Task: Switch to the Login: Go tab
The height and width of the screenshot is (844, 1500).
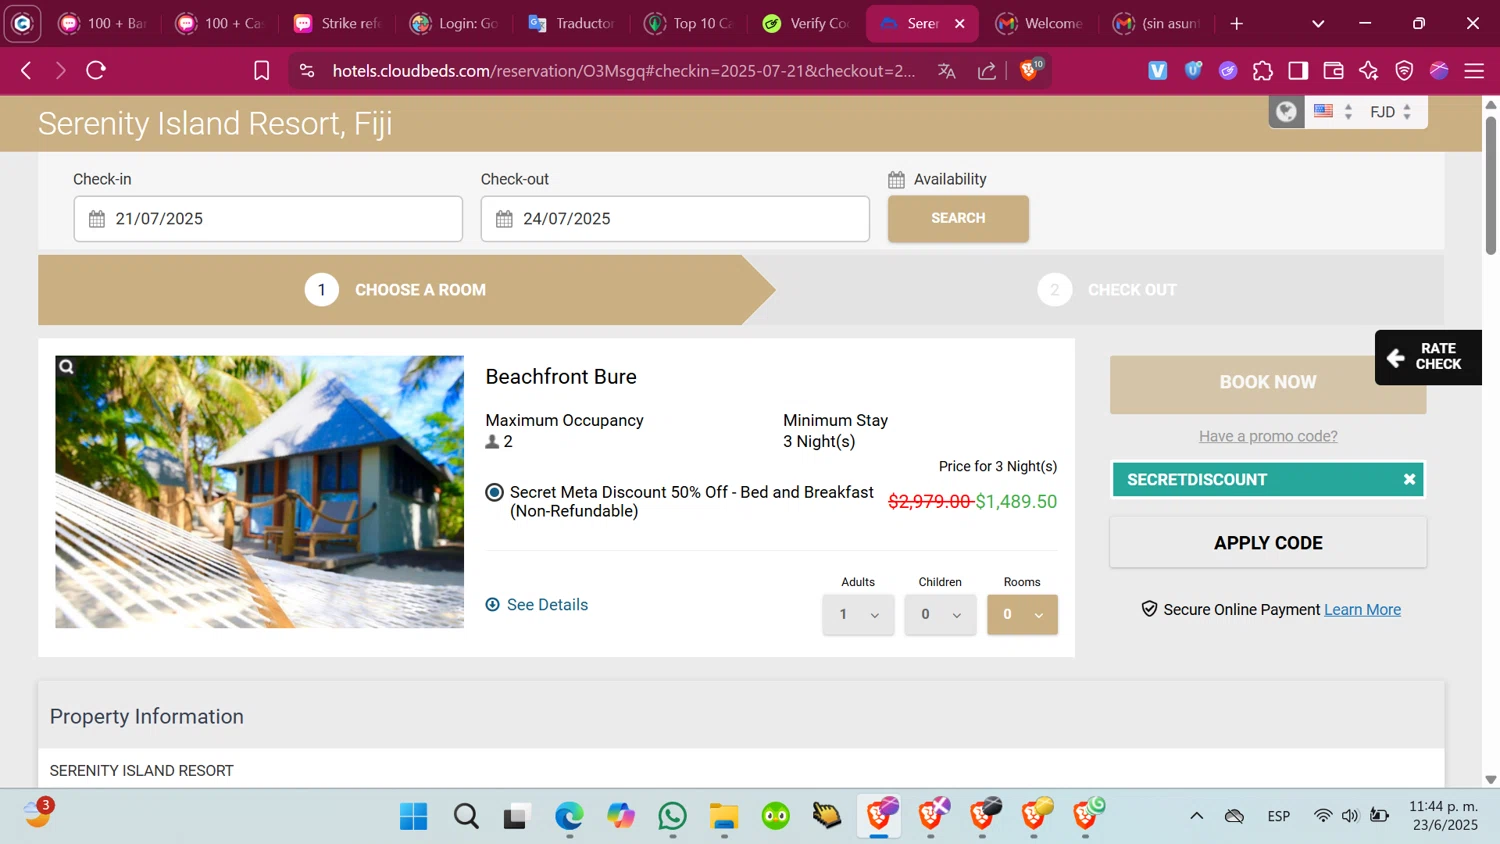Action: tap(455, 23)
